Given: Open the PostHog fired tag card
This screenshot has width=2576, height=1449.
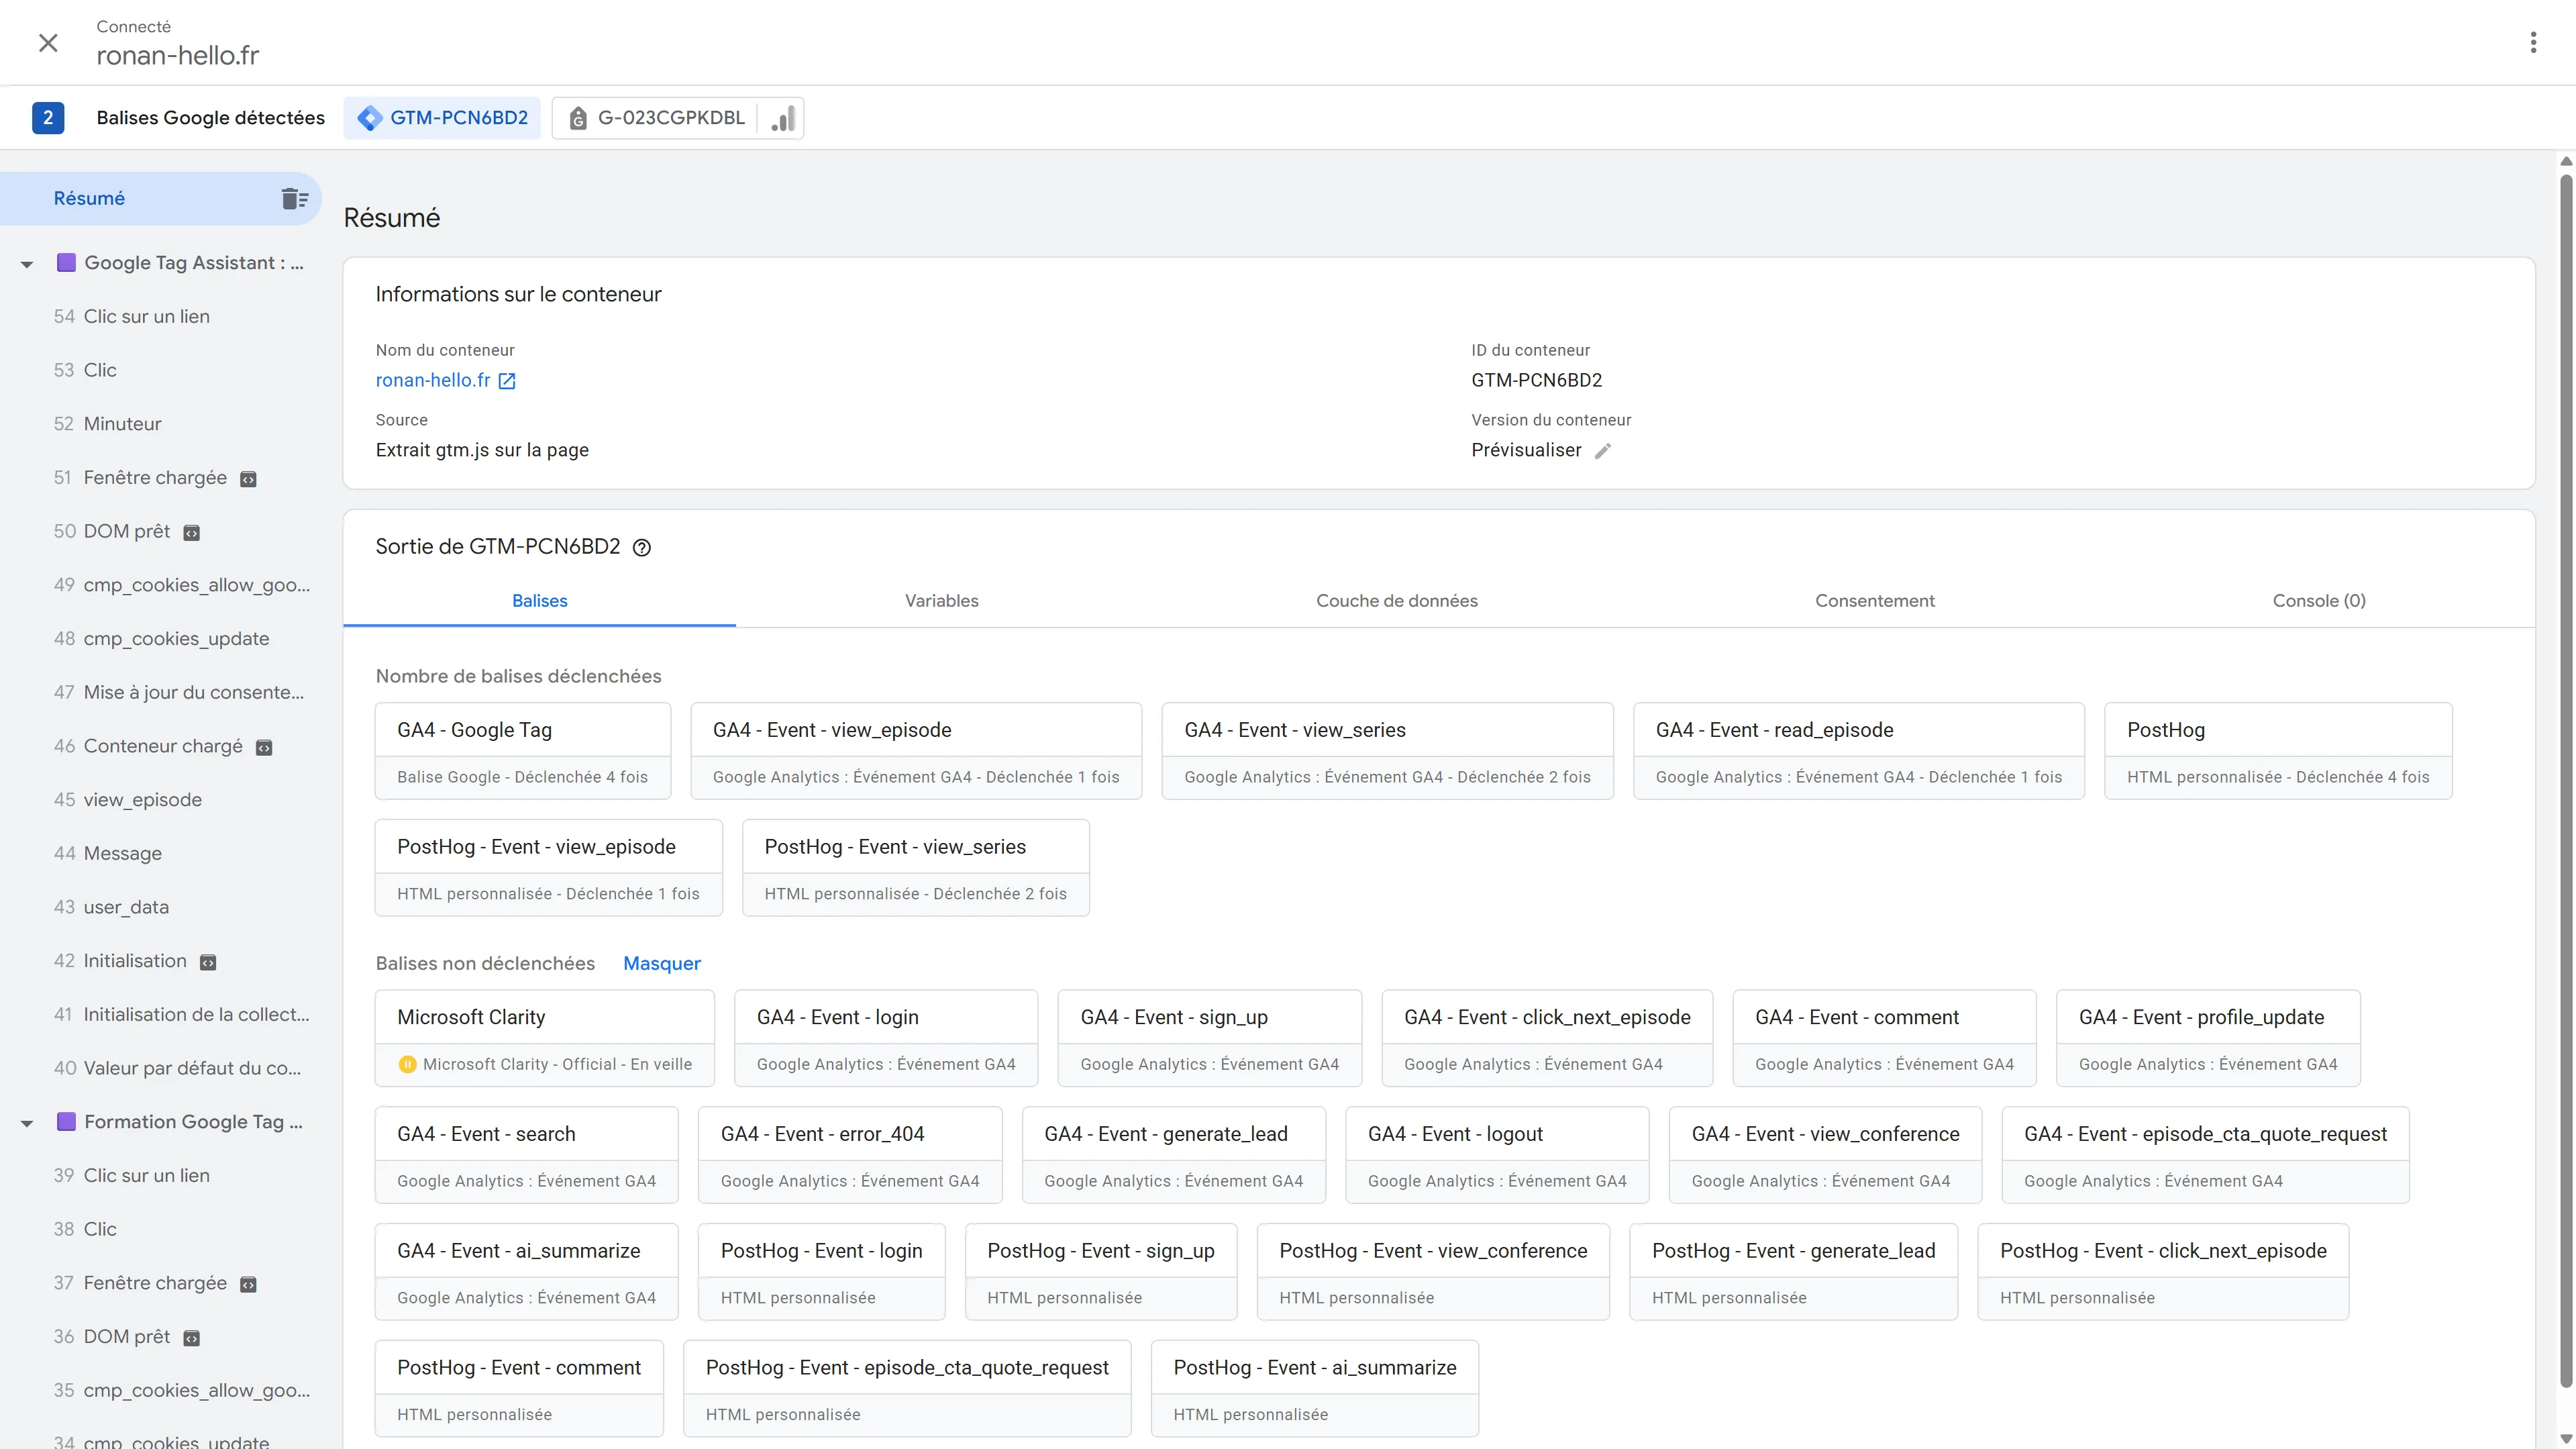Looking at the screenshot, I should tap(2278, 751).
